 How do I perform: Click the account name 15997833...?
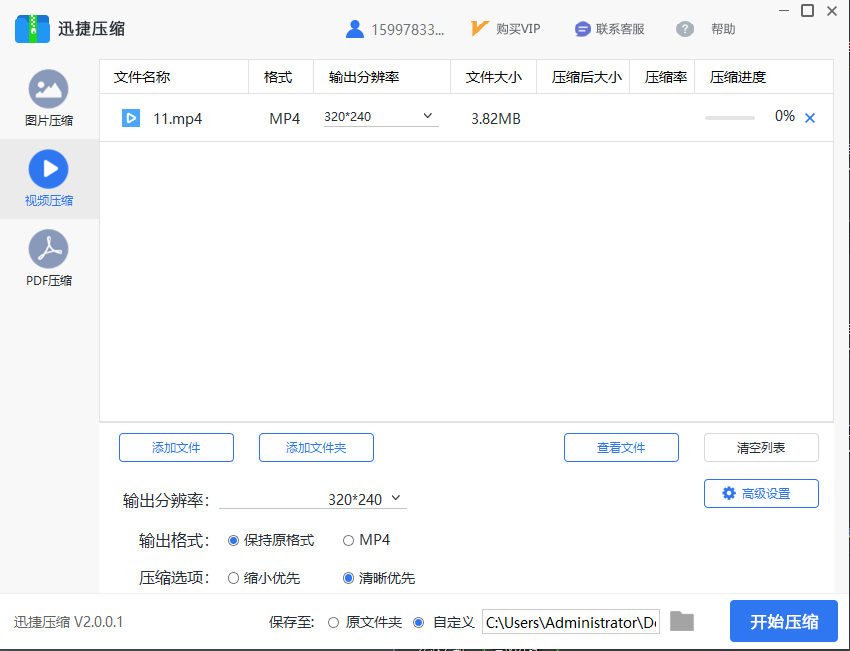coord(408,30)
